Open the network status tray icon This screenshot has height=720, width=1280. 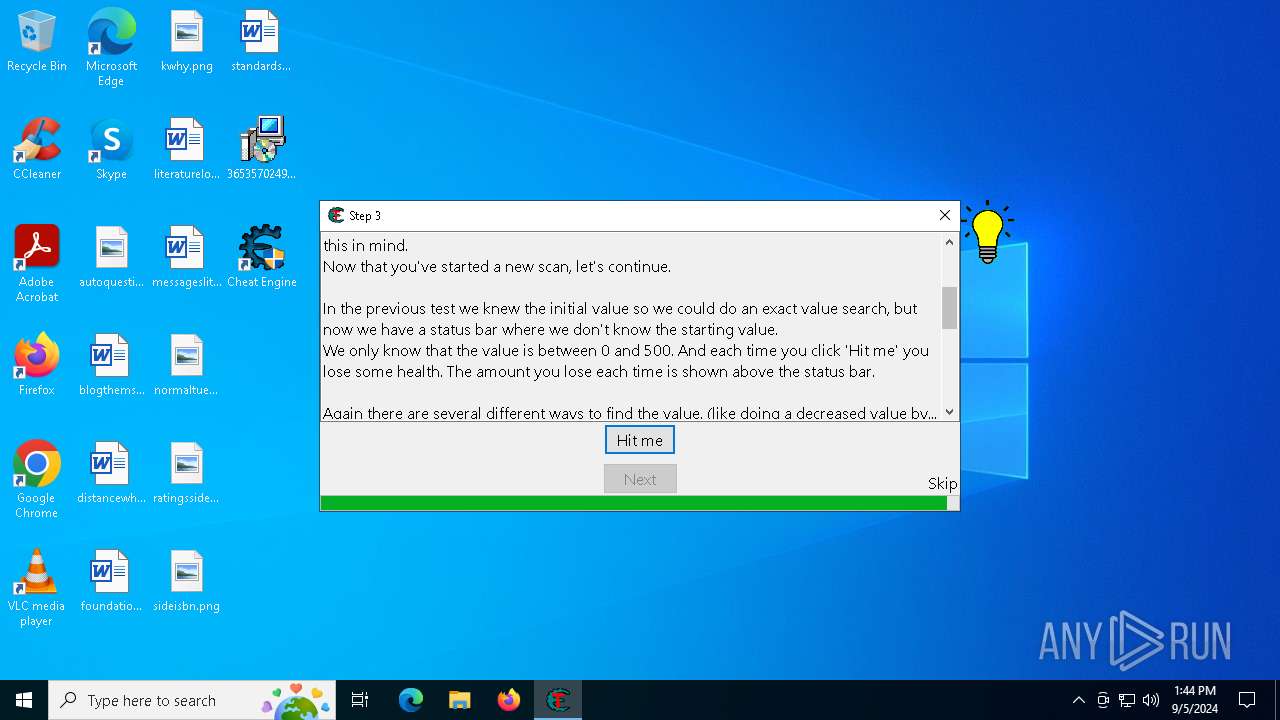[1127, 700]
